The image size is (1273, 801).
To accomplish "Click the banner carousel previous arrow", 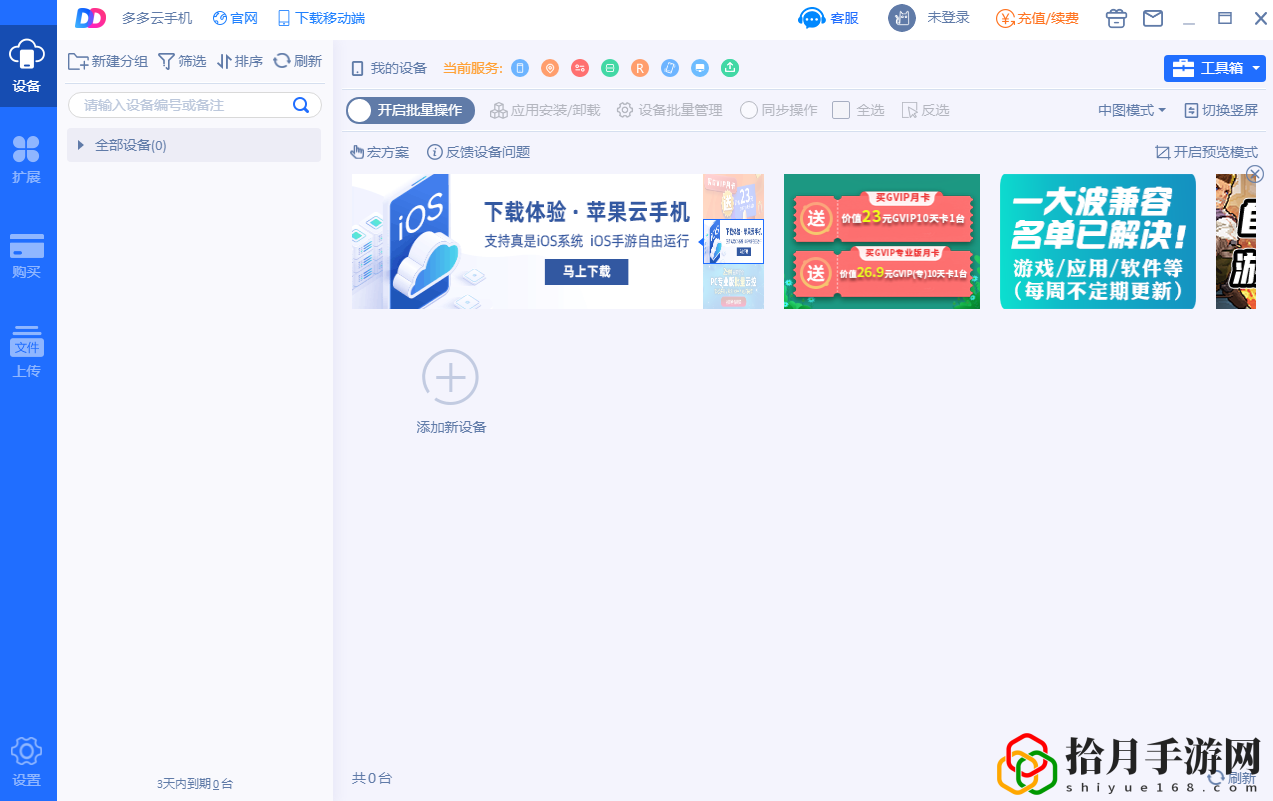I will 701,241.
